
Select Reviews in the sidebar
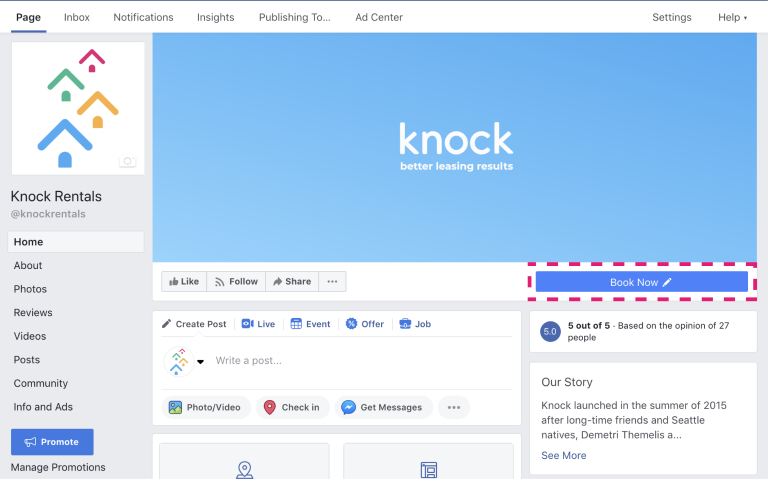click(x=33, y=312)
